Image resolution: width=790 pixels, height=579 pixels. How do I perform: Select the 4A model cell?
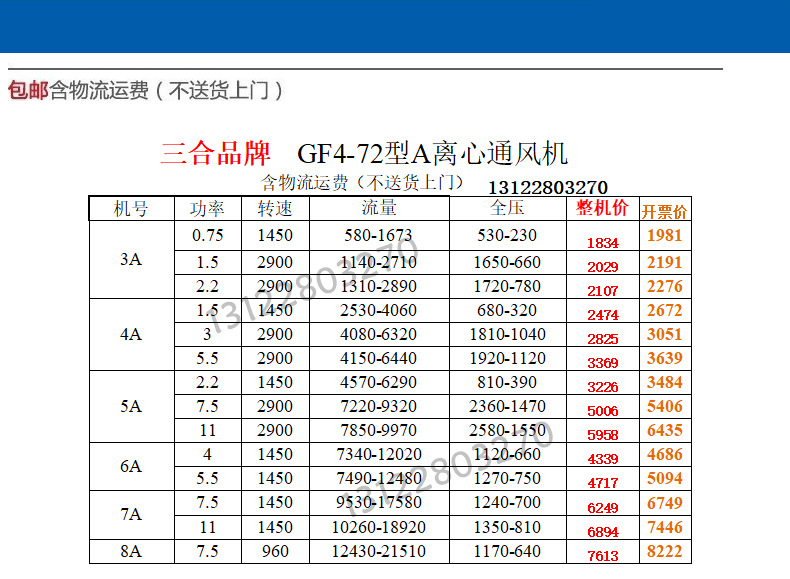tap(131, 334)
